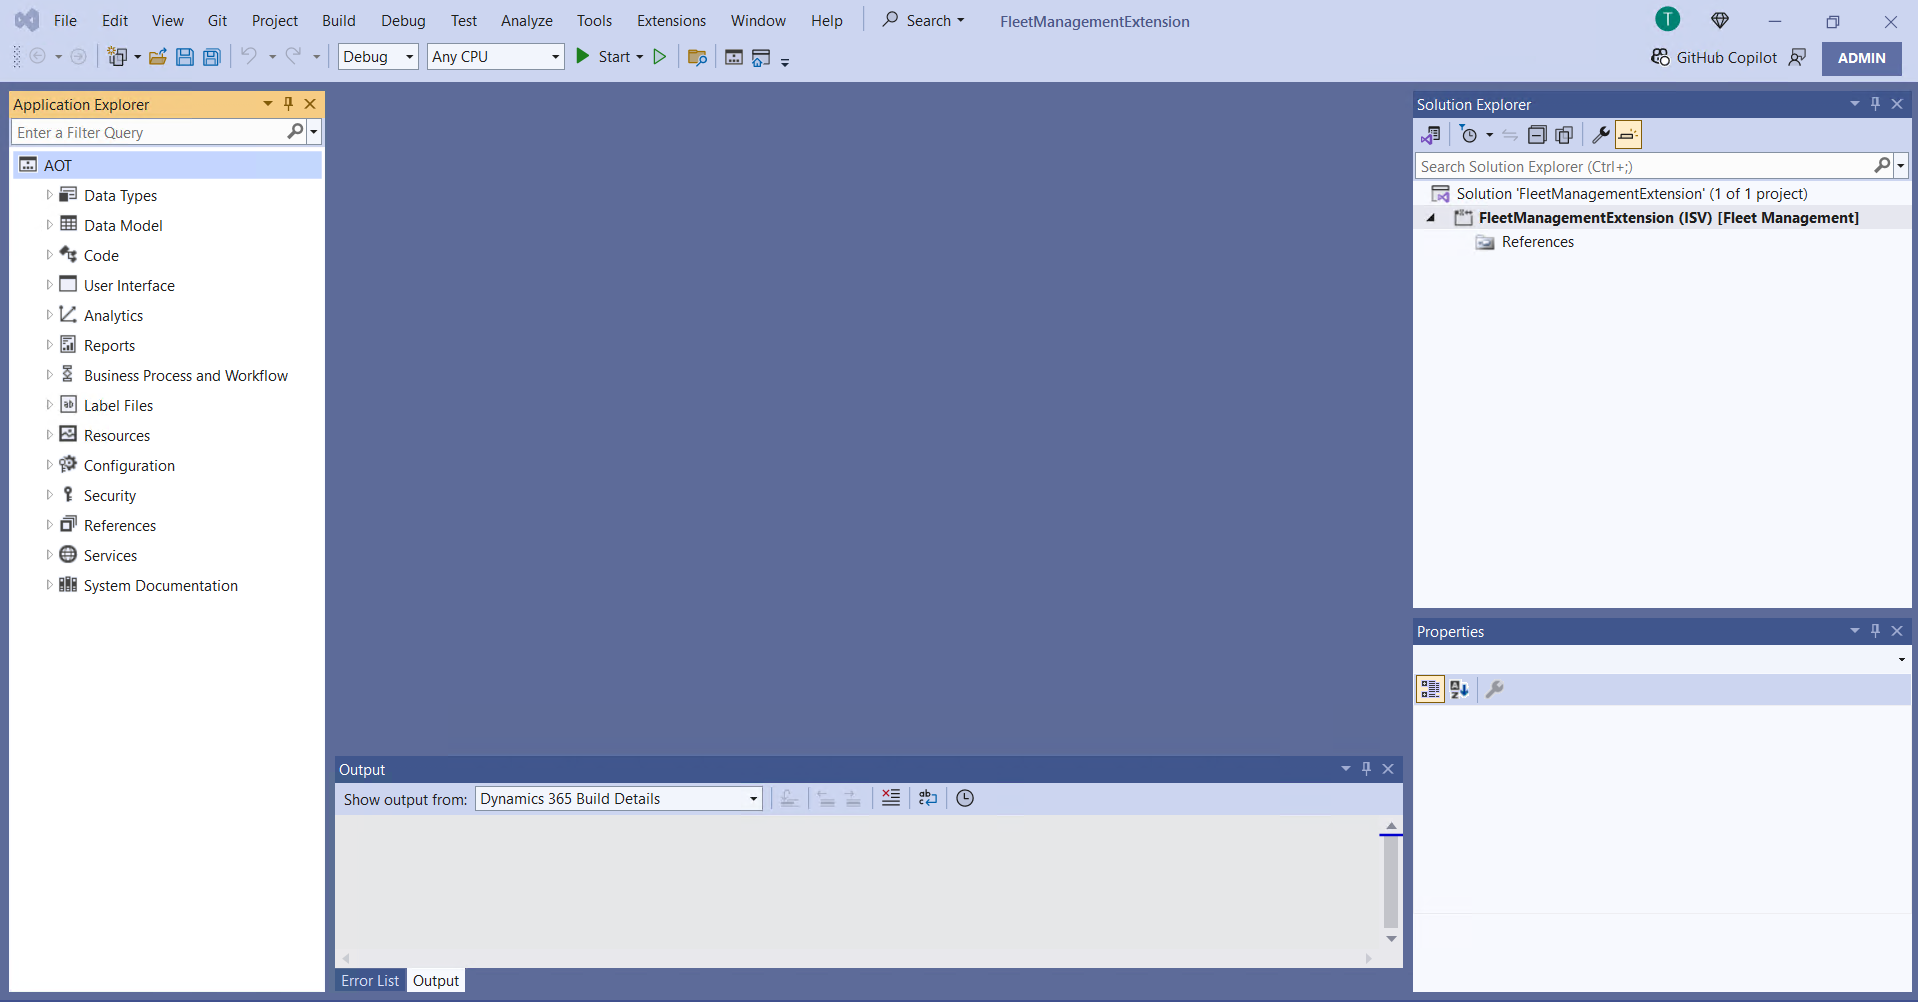Start without debugging using the hollow play icon
This screenshot has height=1002, width=1918.
(x=660, y=57)
